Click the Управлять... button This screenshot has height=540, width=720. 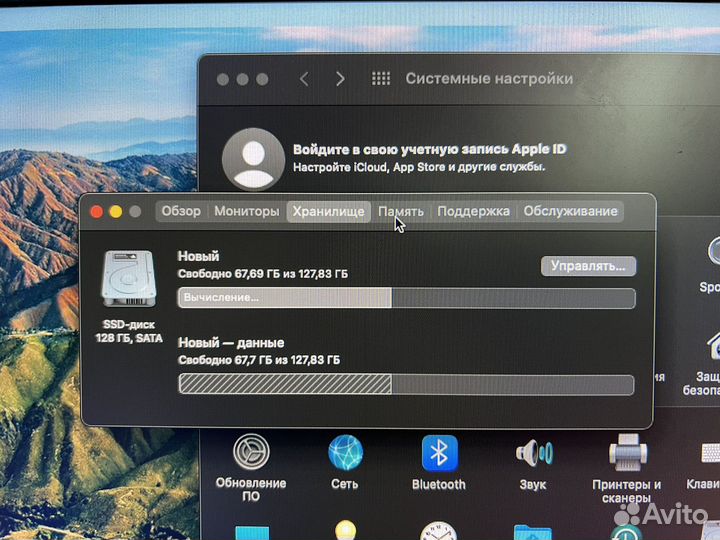(588, 266)
